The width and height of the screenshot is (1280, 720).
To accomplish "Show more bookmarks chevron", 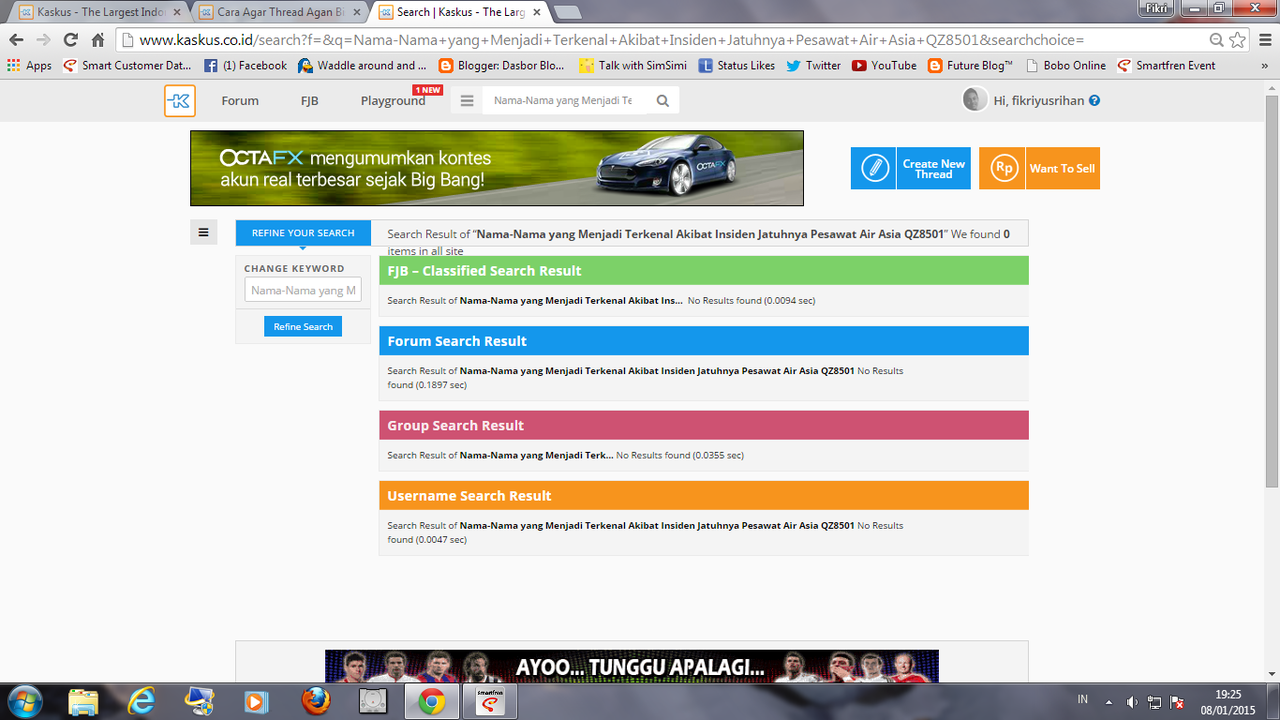I will tap(1266, 65).
